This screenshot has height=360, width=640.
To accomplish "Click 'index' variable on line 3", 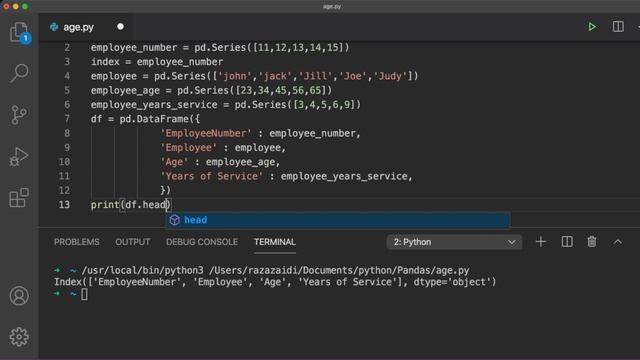I will (105, 62).
